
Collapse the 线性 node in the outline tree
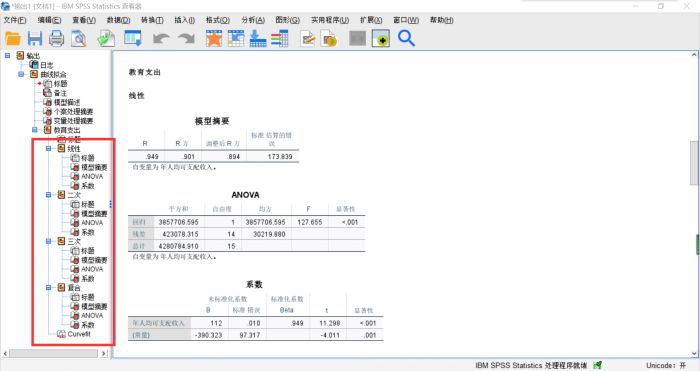[49, 149]
